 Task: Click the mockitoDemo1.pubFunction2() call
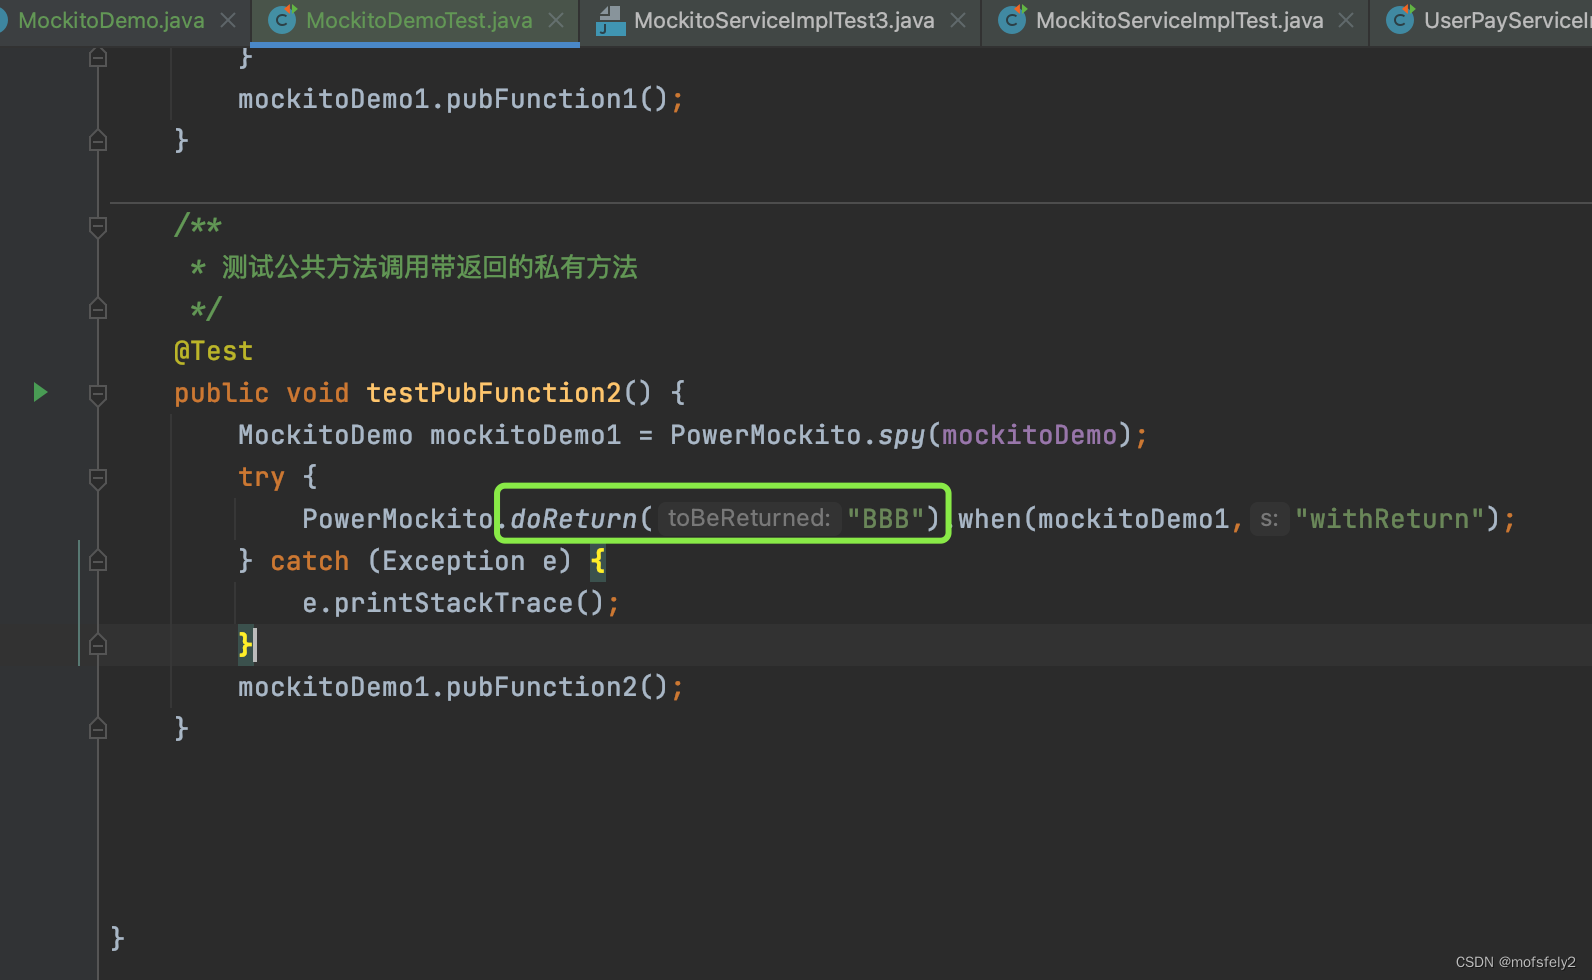461,687
